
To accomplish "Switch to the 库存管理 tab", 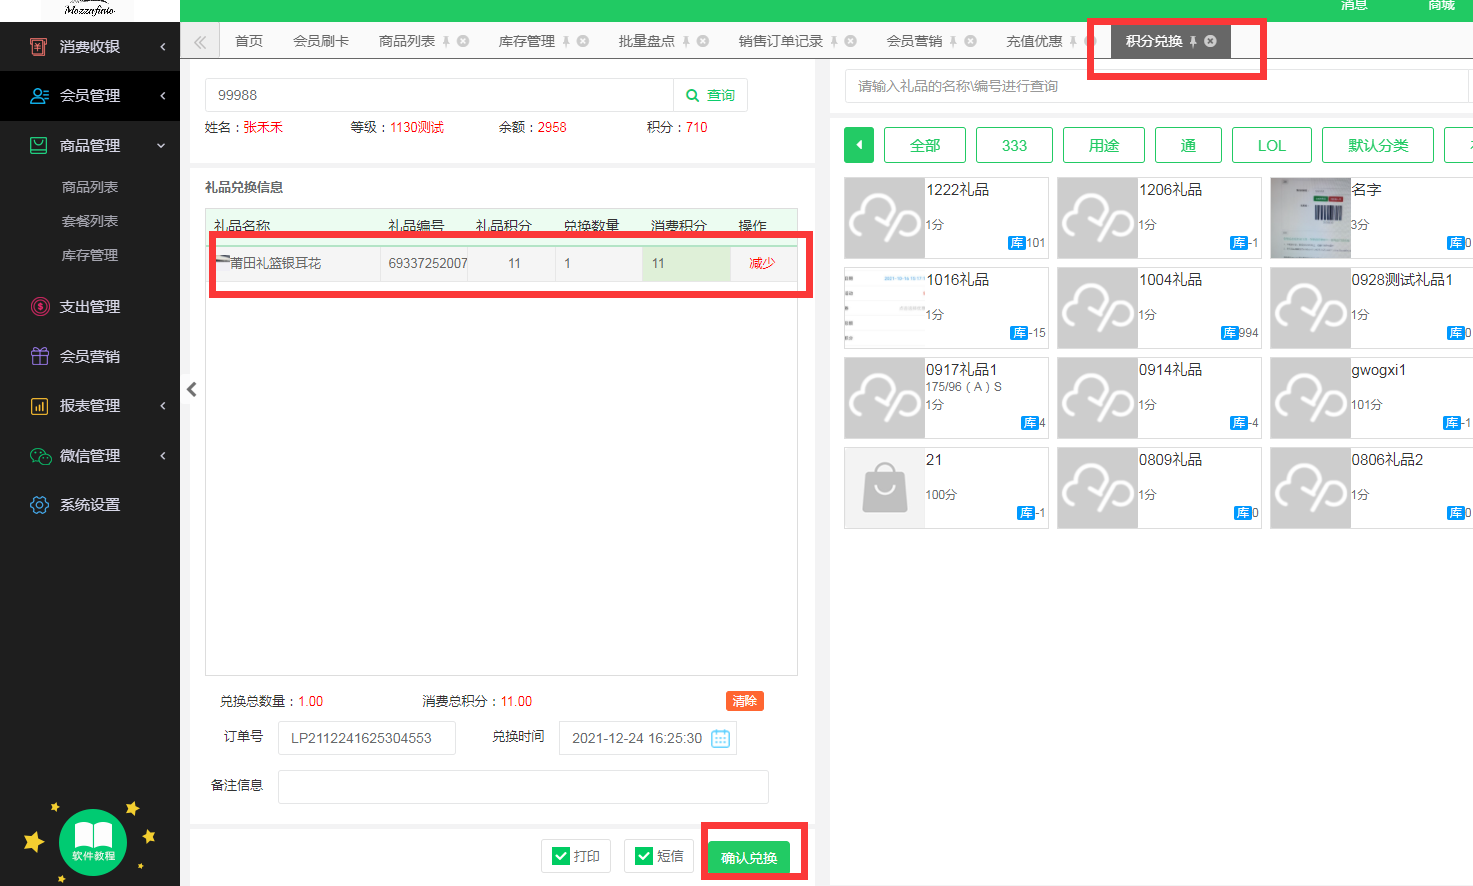I will (526, 41).
